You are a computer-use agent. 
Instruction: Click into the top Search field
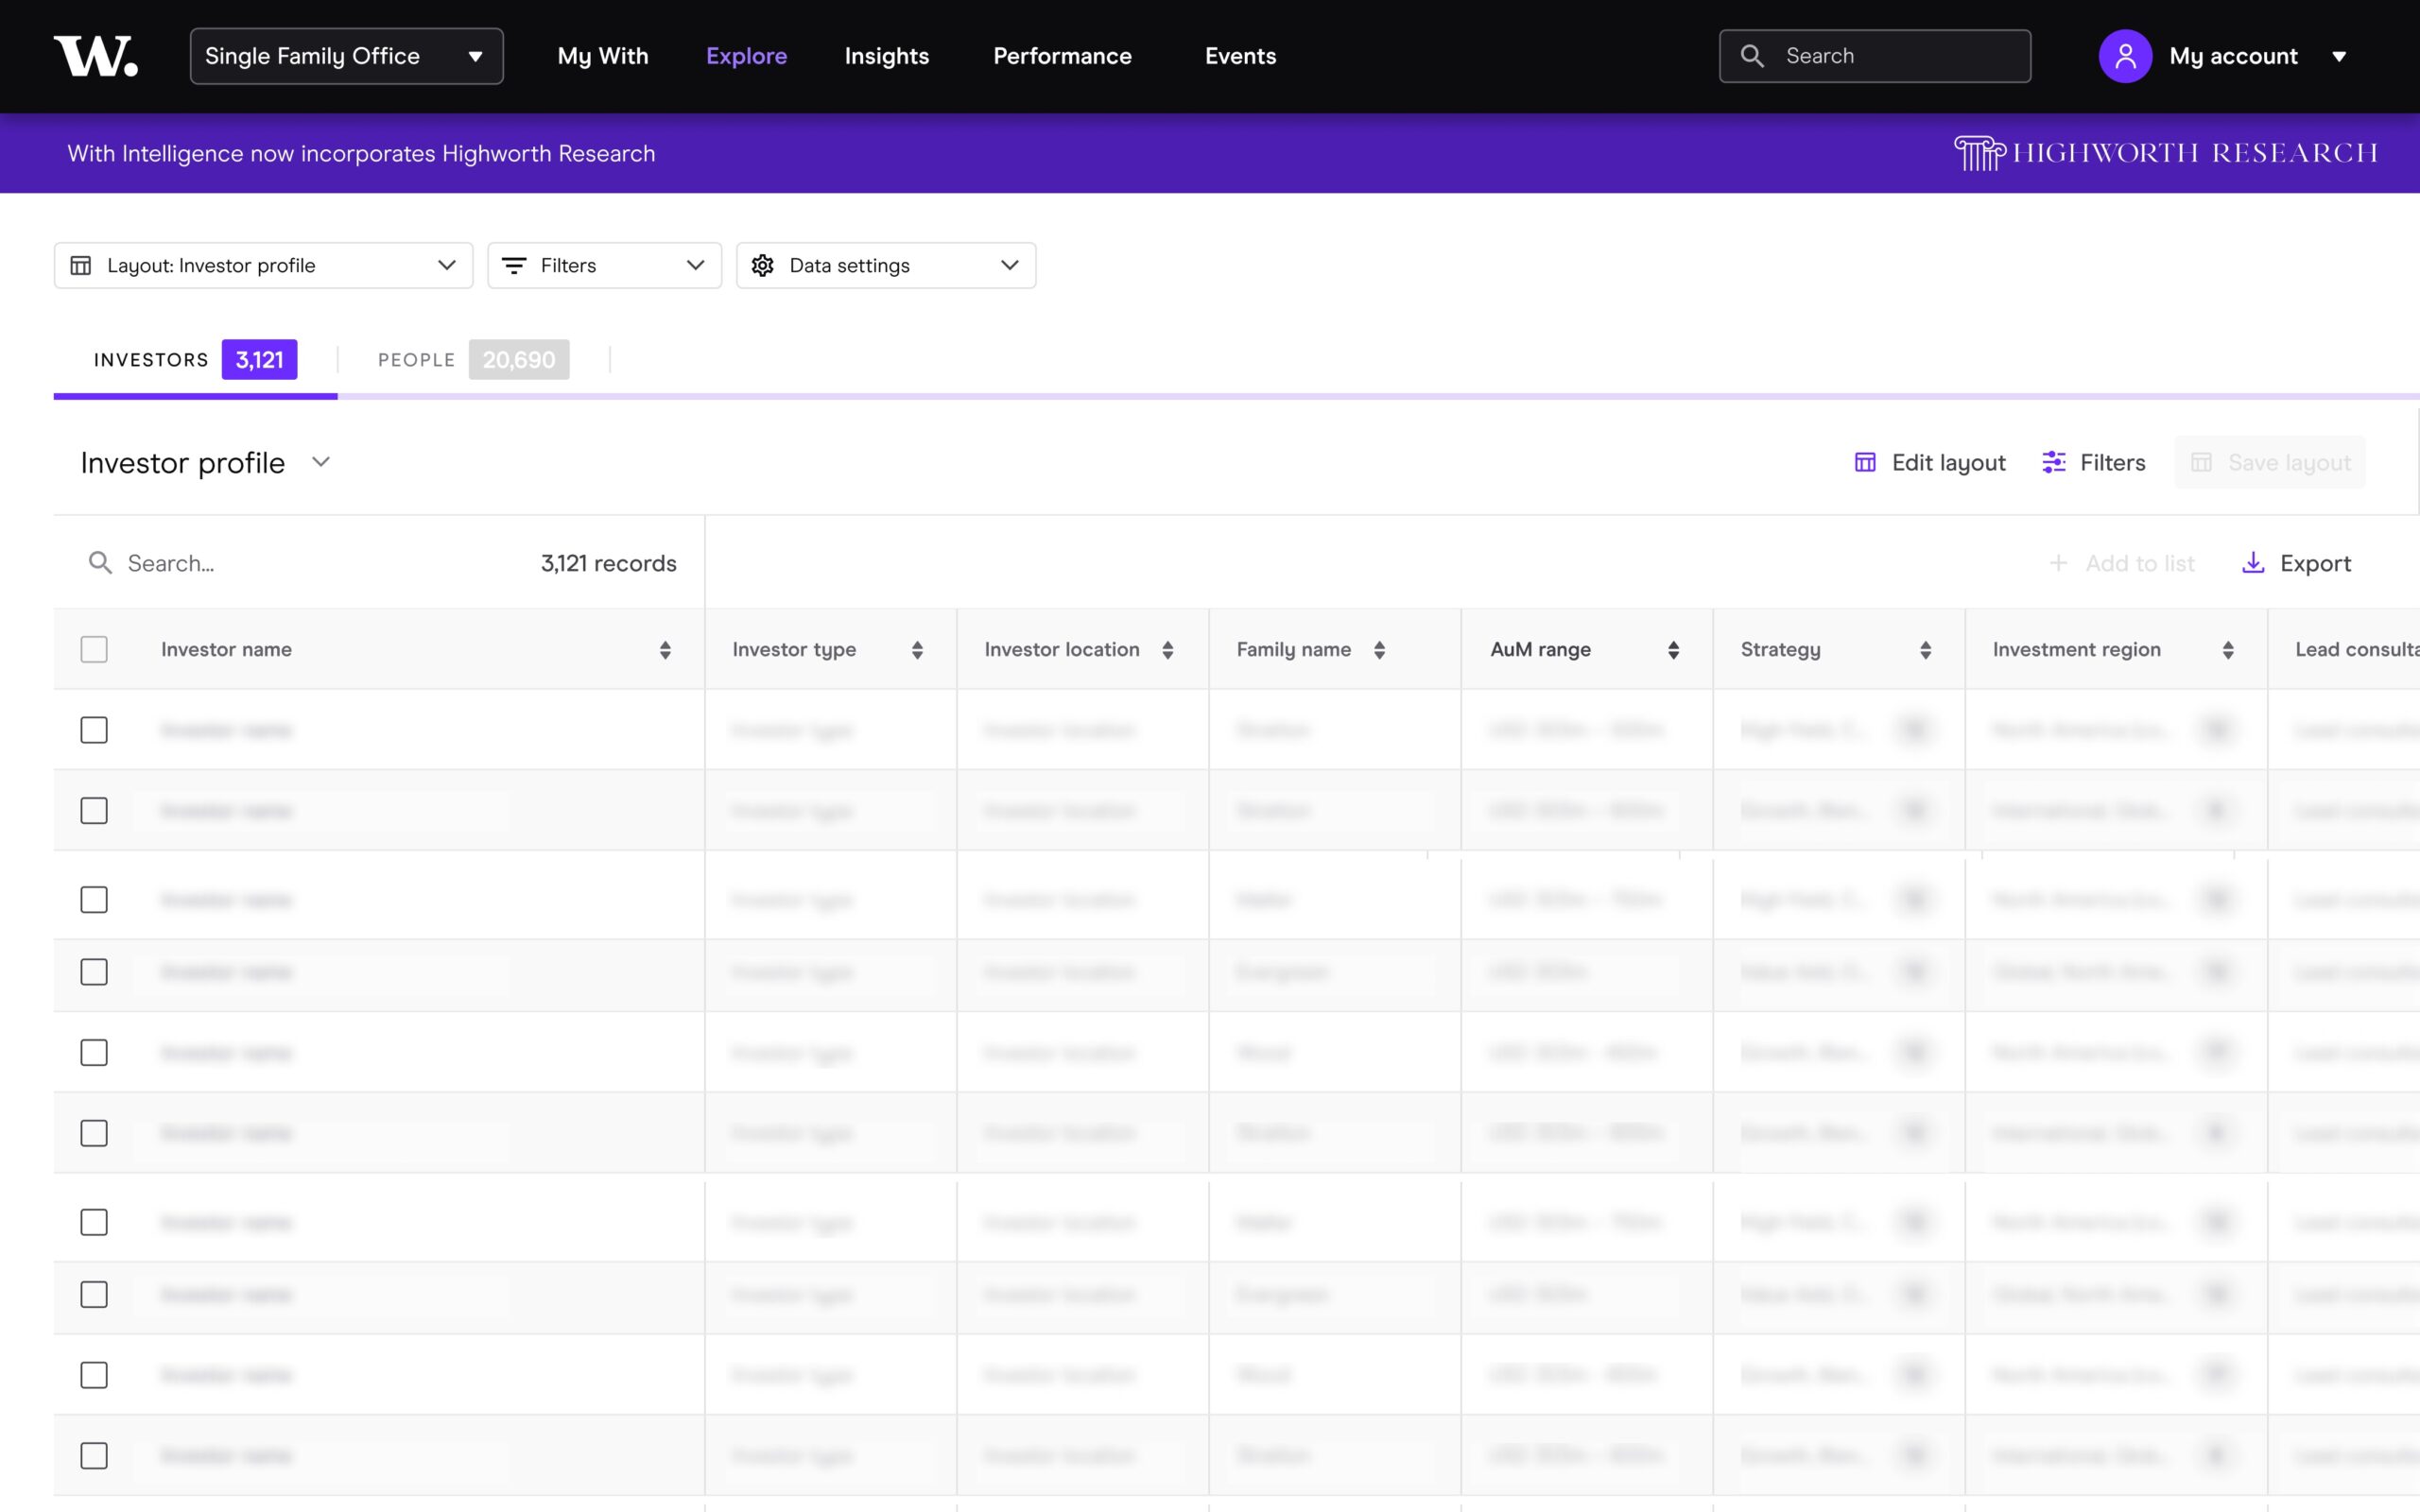1875,56
